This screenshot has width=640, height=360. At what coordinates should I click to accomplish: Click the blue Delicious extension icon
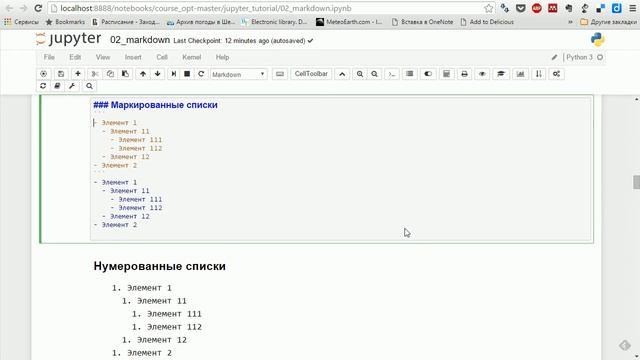[x=617, y=8]
